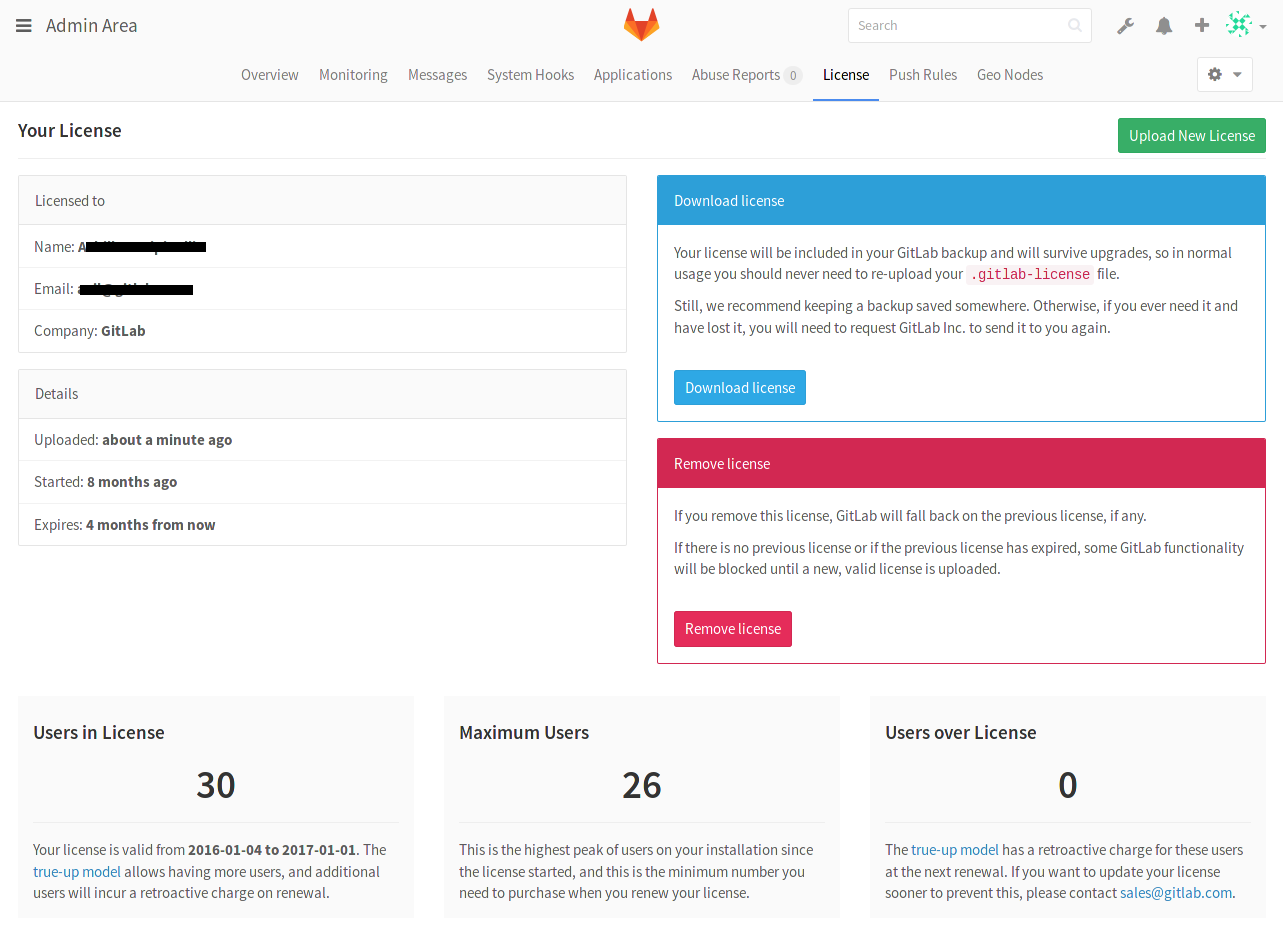Follow the sales@gitlab.com email link
Image resolution: width=1283 pixels, height=943 pixels.
click(1175, 893)
